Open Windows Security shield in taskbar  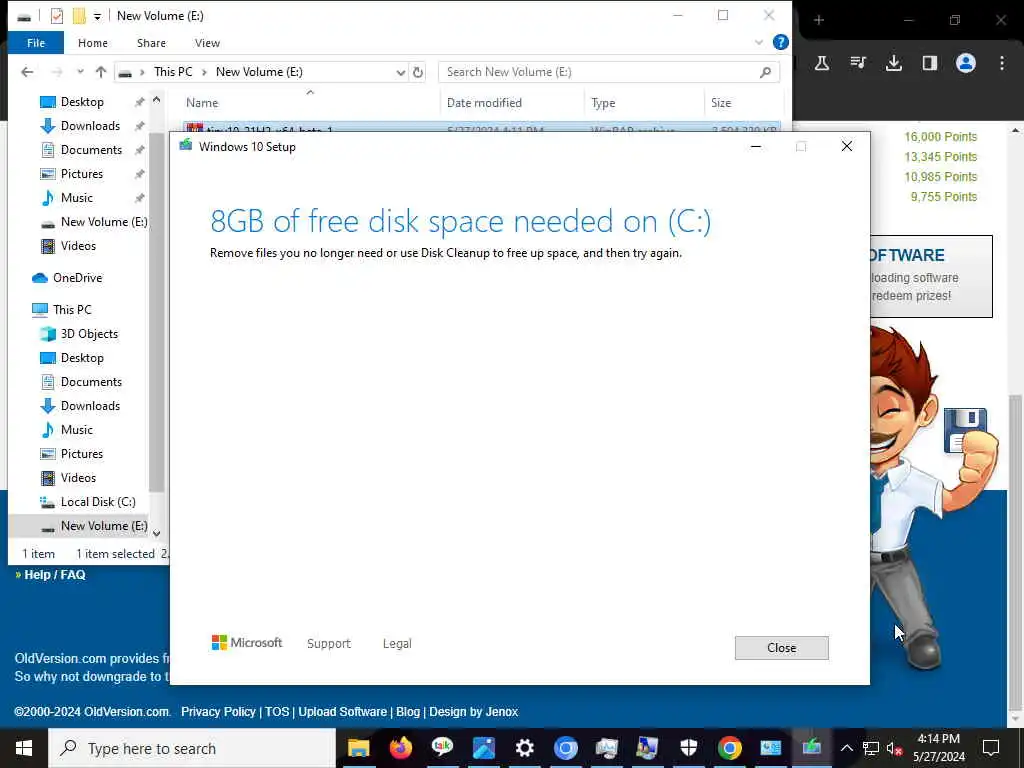click(688, 748)
